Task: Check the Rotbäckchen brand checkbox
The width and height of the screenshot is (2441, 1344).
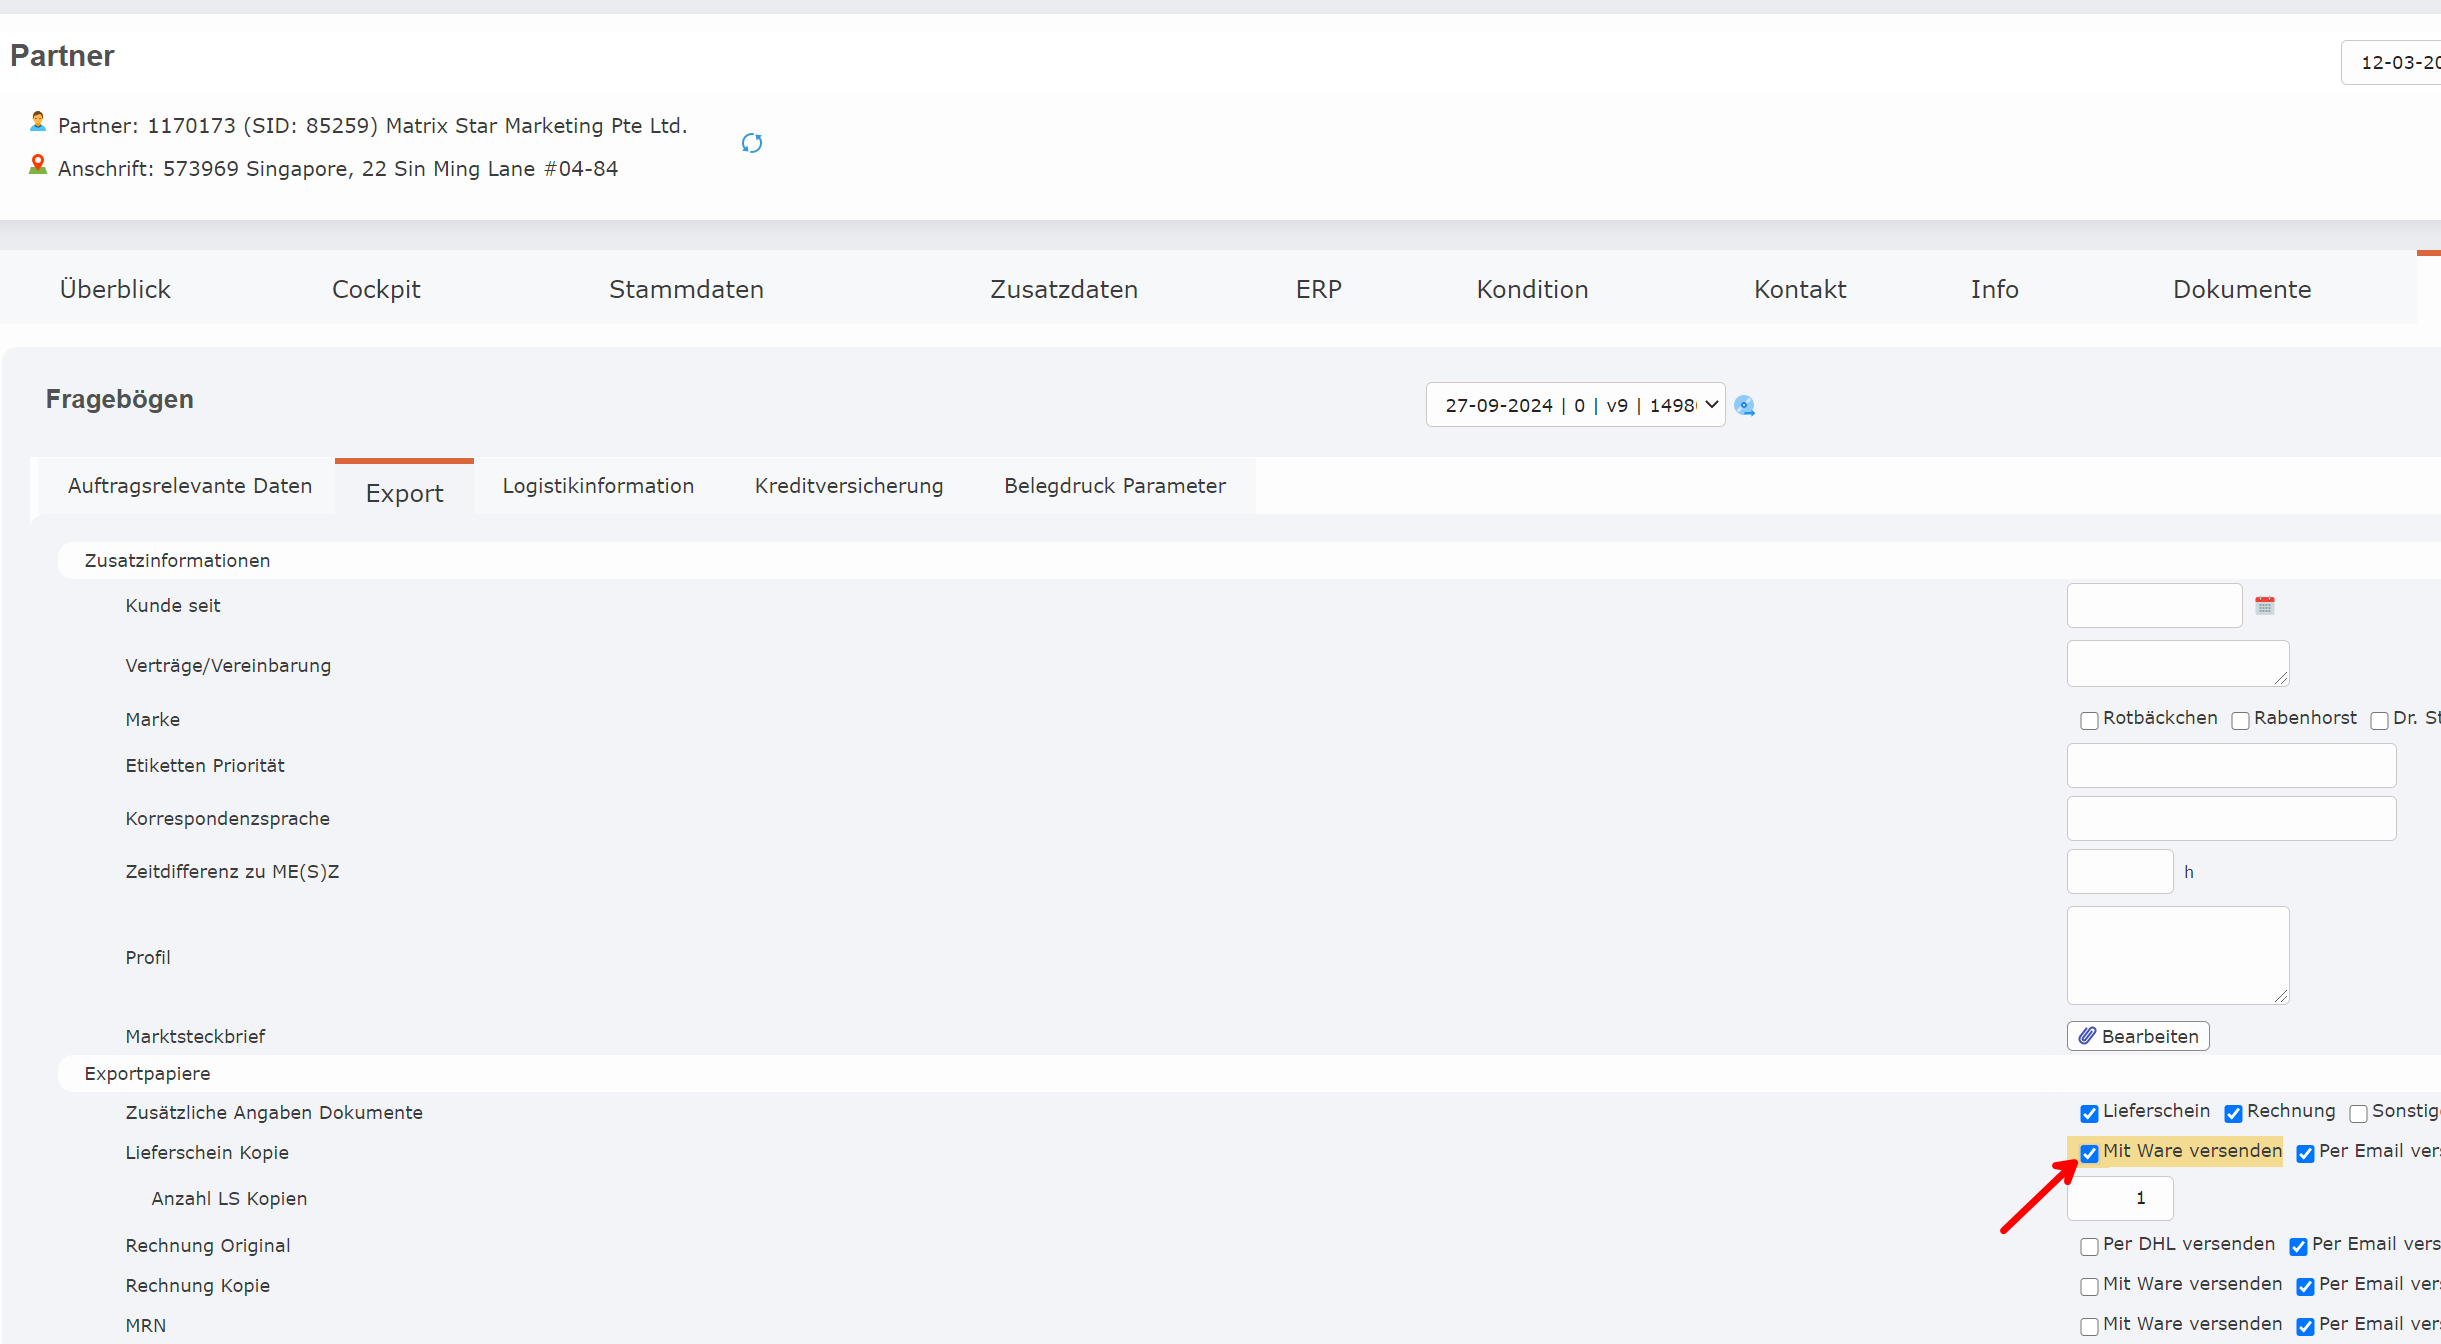Action: coord(2090,720)
